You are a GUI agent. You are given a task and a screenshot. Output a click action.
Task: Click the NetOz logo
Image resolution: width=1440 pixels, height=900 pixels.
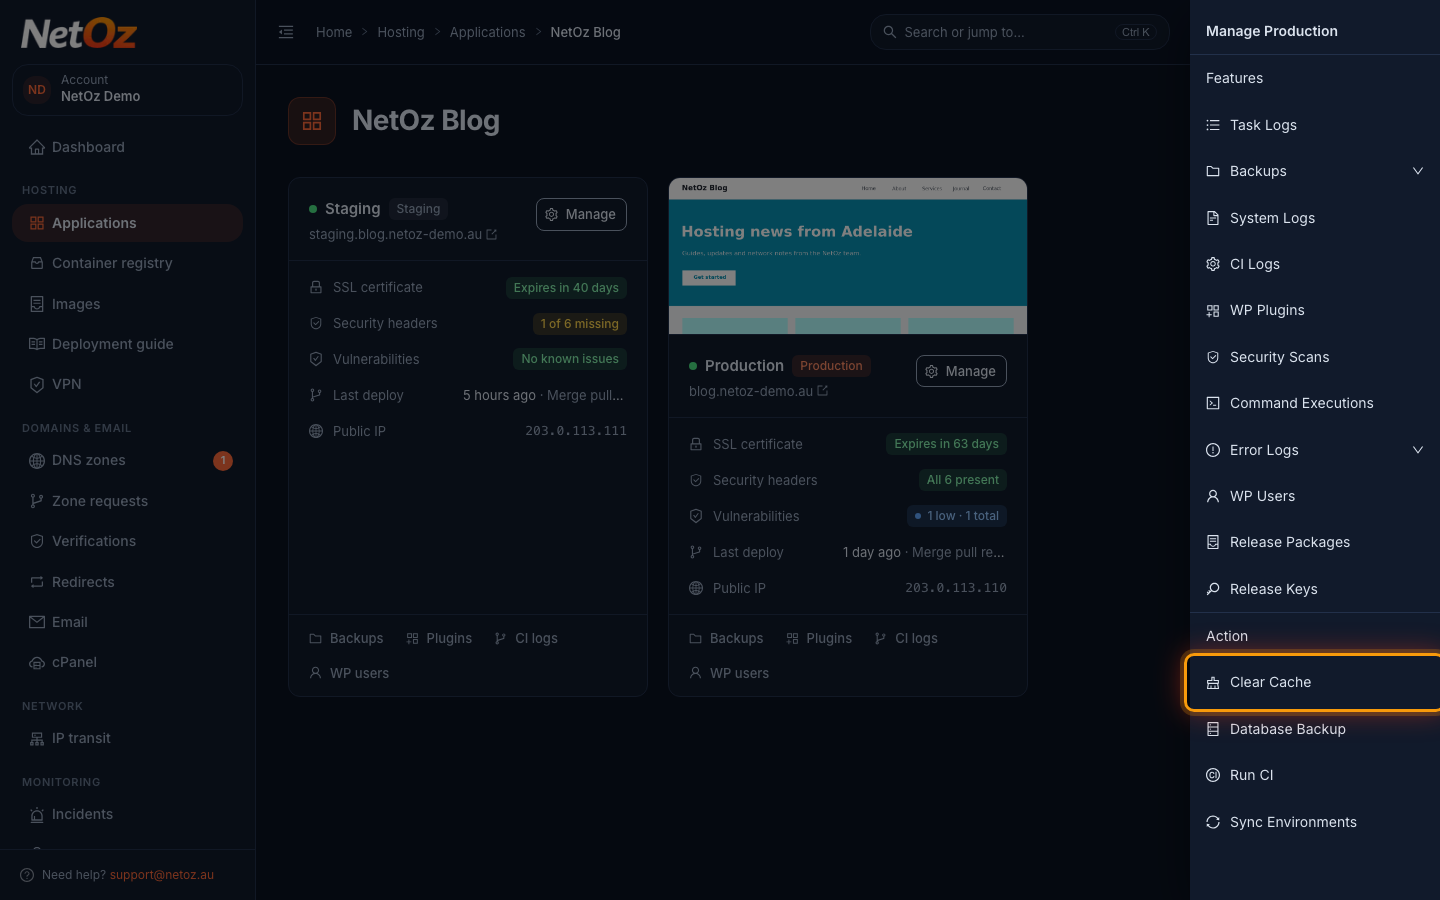(79, 34)
